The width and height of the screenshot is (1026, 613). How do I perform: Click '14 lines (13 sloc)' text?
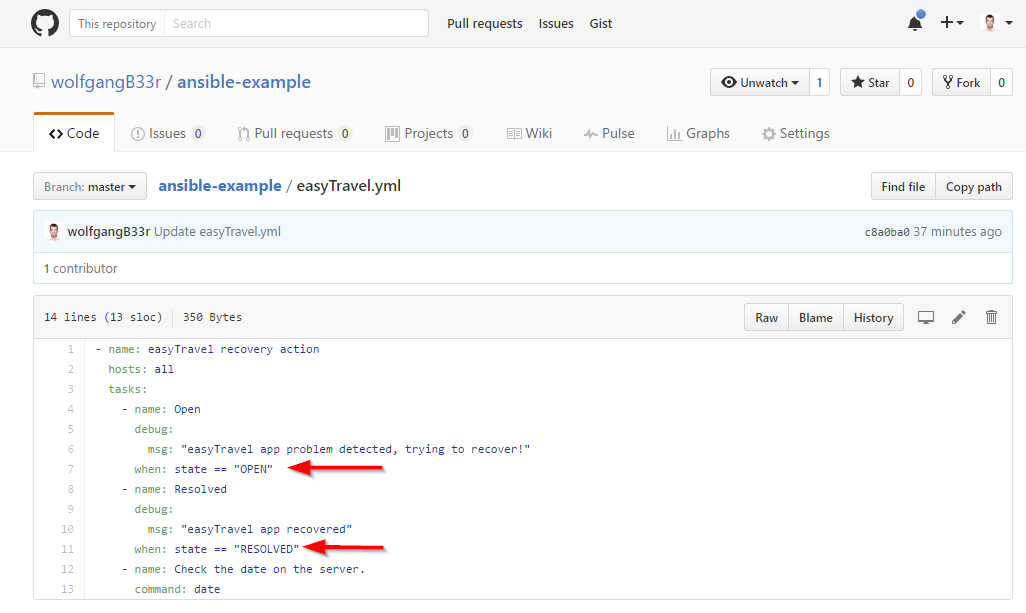(x=103, y=317)
